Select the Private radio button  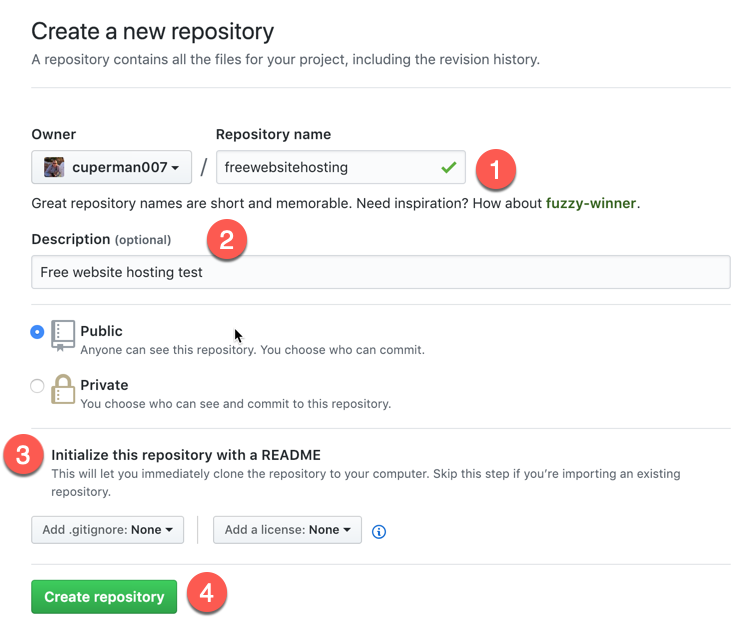(x=38, y=386)
